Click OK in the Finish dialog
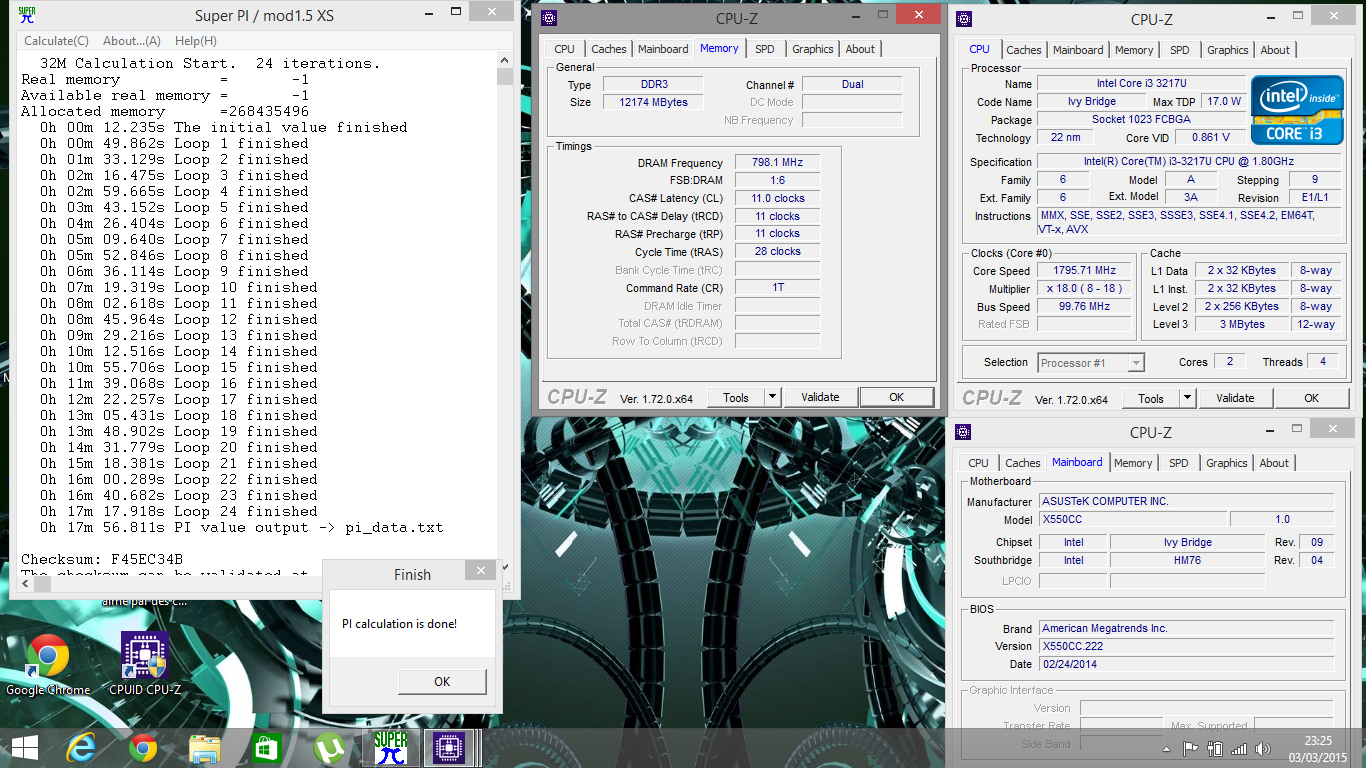The image size is (1366, 768). 442,682
